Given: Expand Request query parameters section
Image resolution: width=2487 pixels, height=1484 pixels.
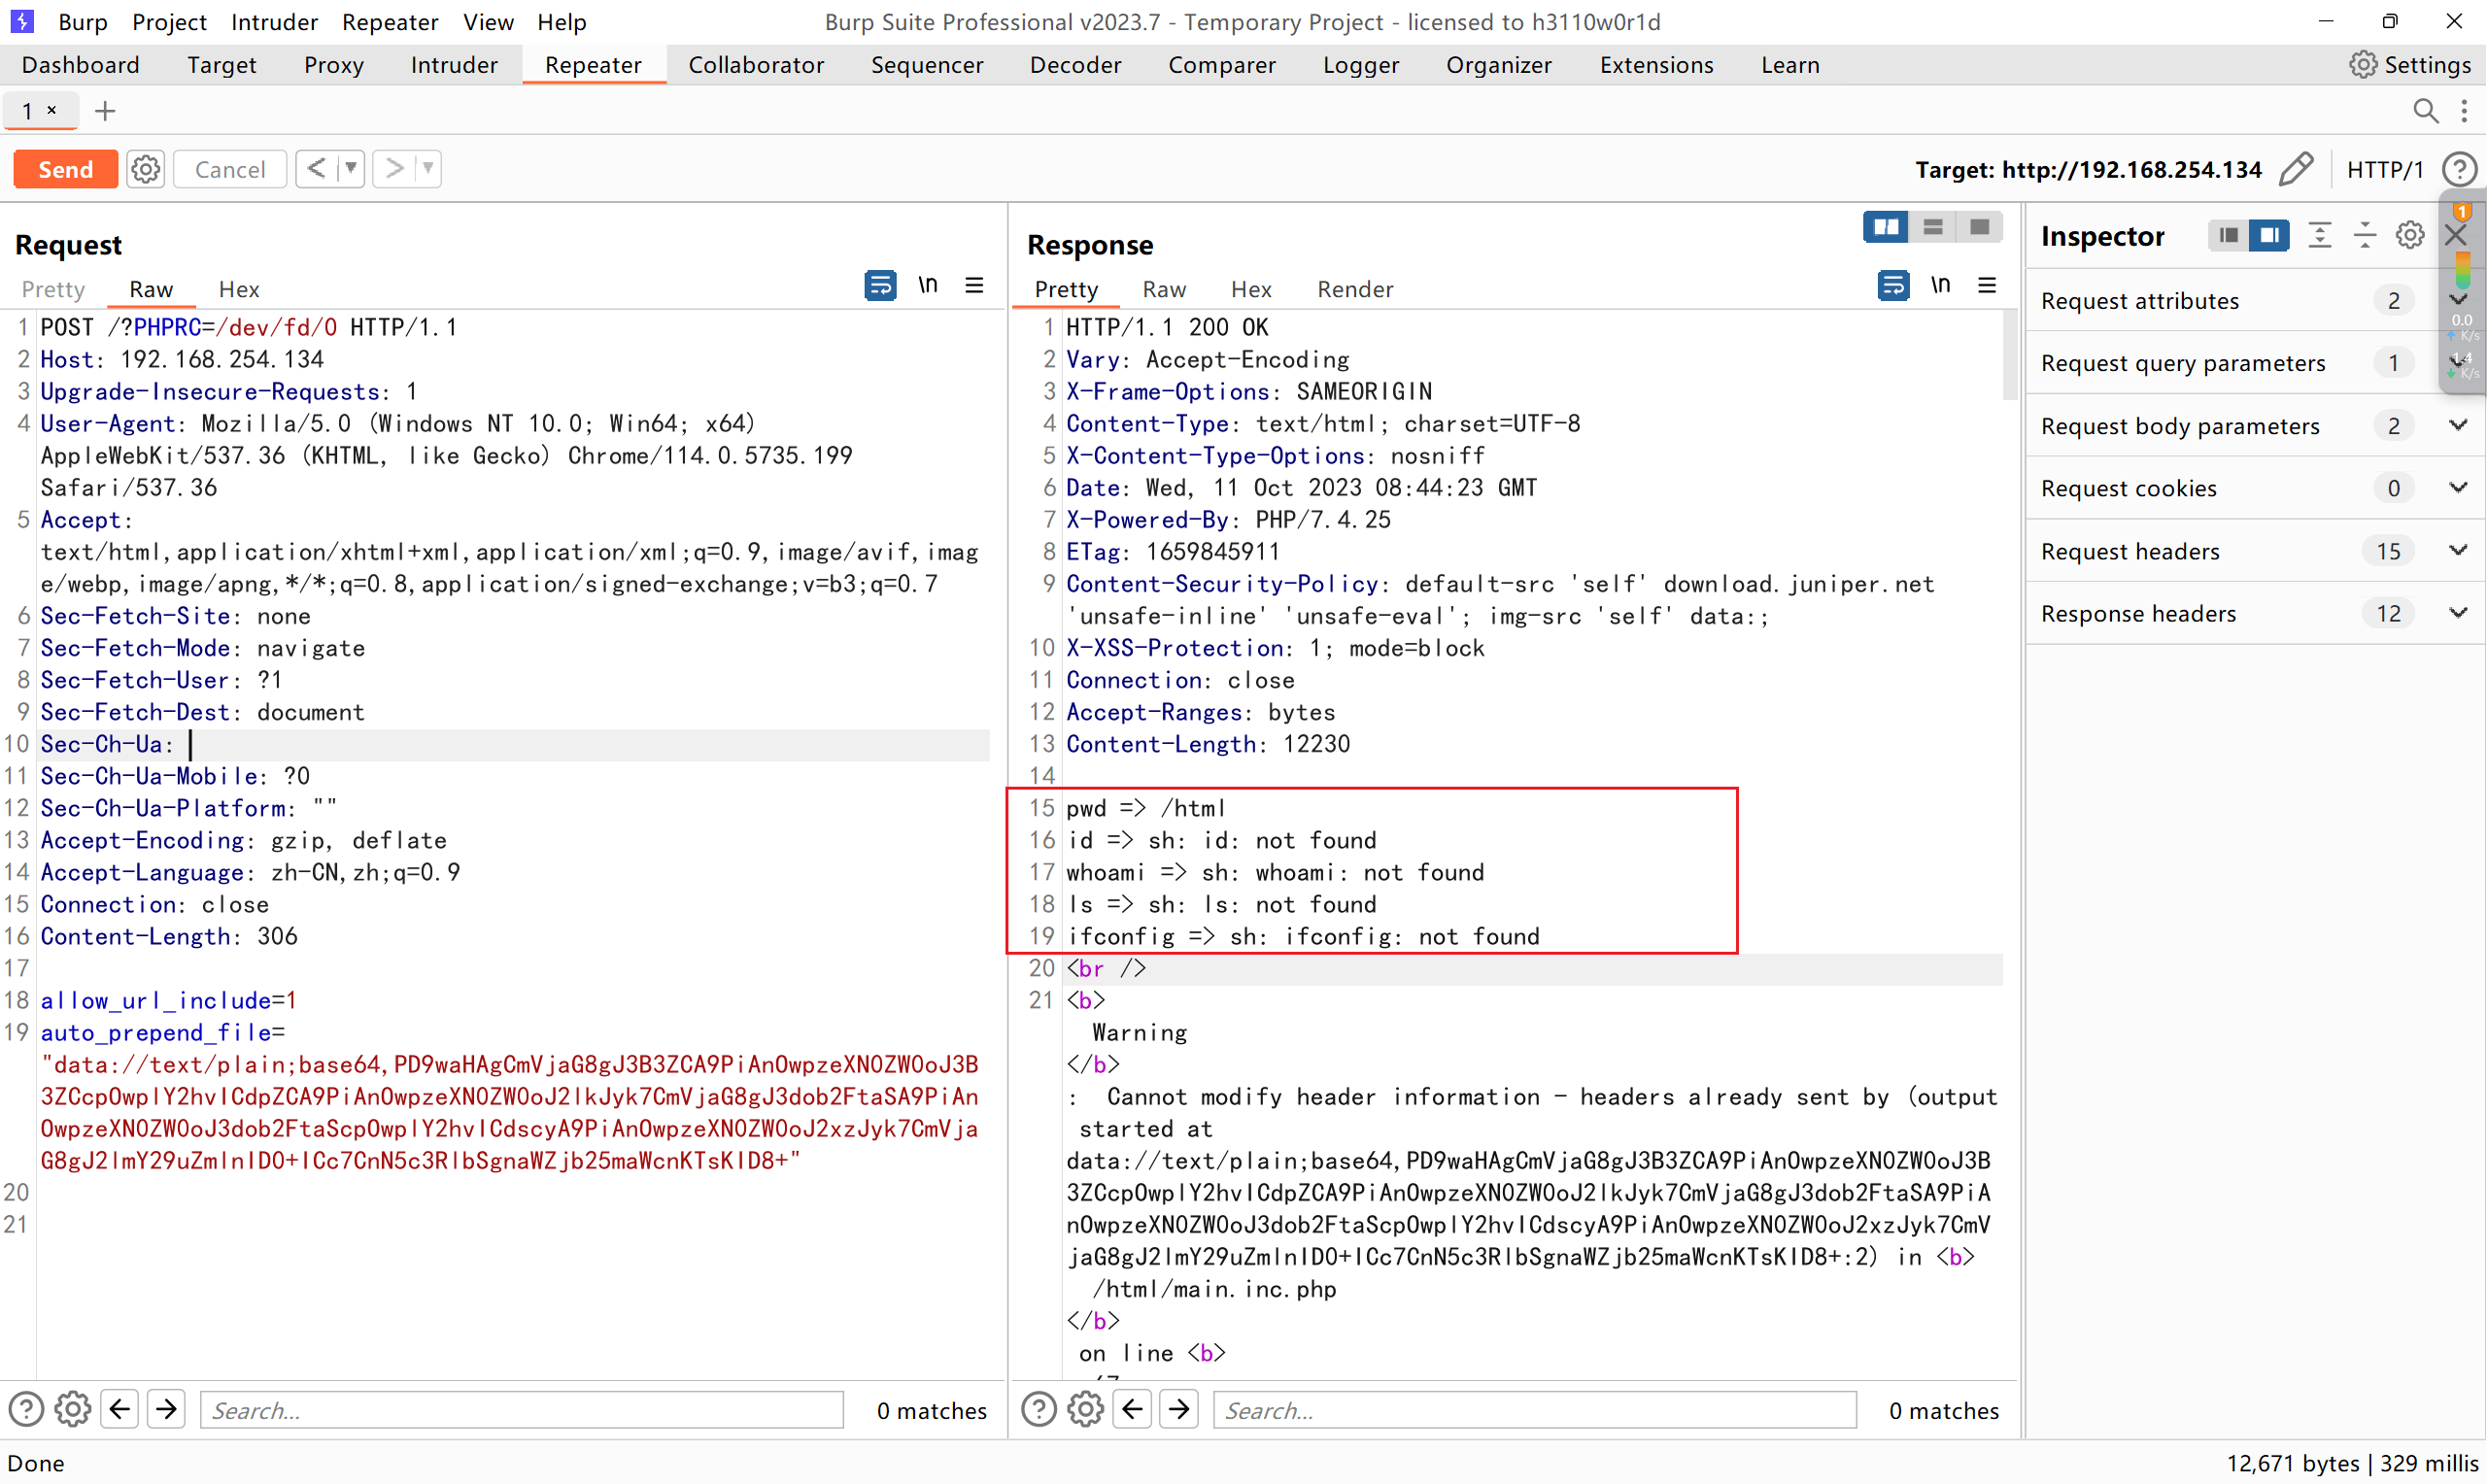Looking at the screenshot, I should [x=2458, y=362].
